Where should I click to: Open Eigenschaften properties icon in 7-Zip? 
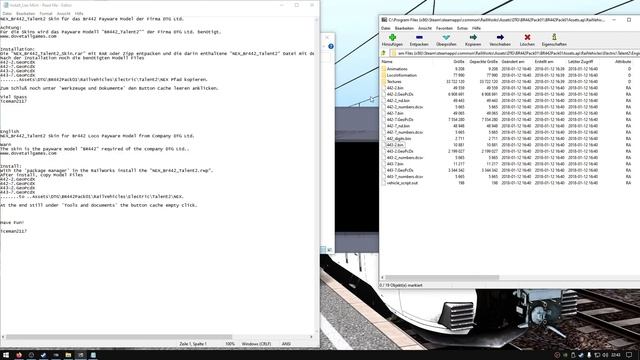[x=554, y=38]
